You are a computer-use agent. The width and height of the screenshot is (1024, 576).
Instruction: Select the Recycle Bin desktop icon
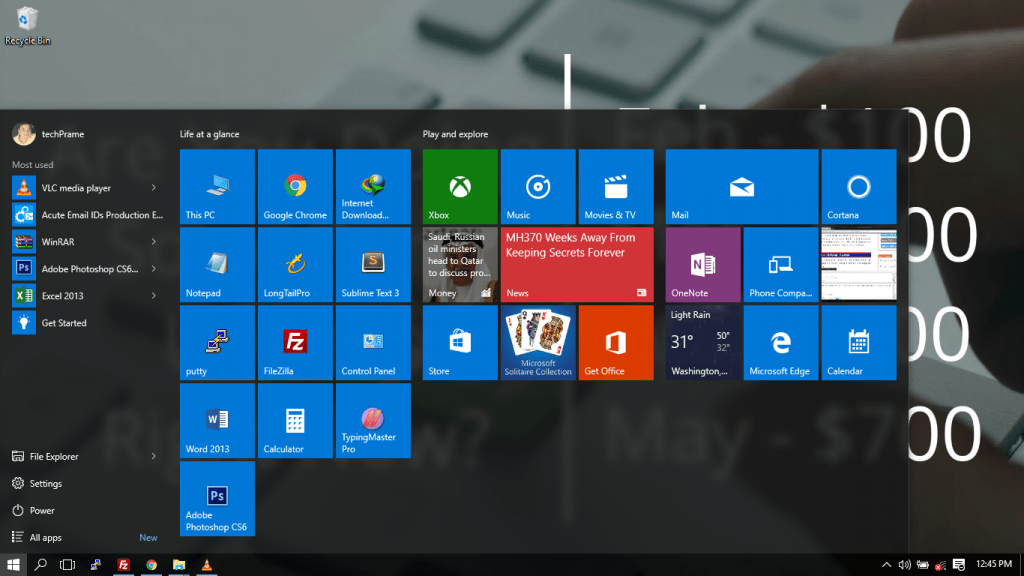click(27, 25)
